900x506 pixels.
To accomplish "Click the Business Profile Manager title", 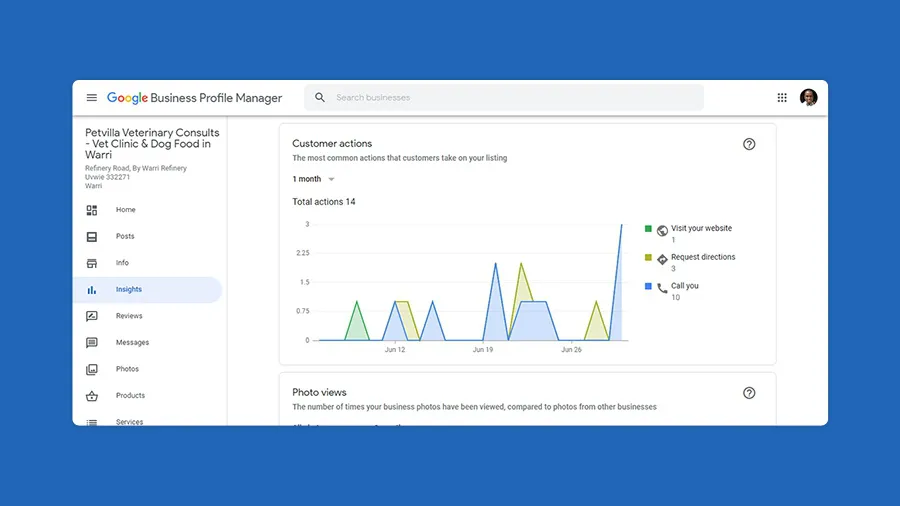I will point(216,98).
